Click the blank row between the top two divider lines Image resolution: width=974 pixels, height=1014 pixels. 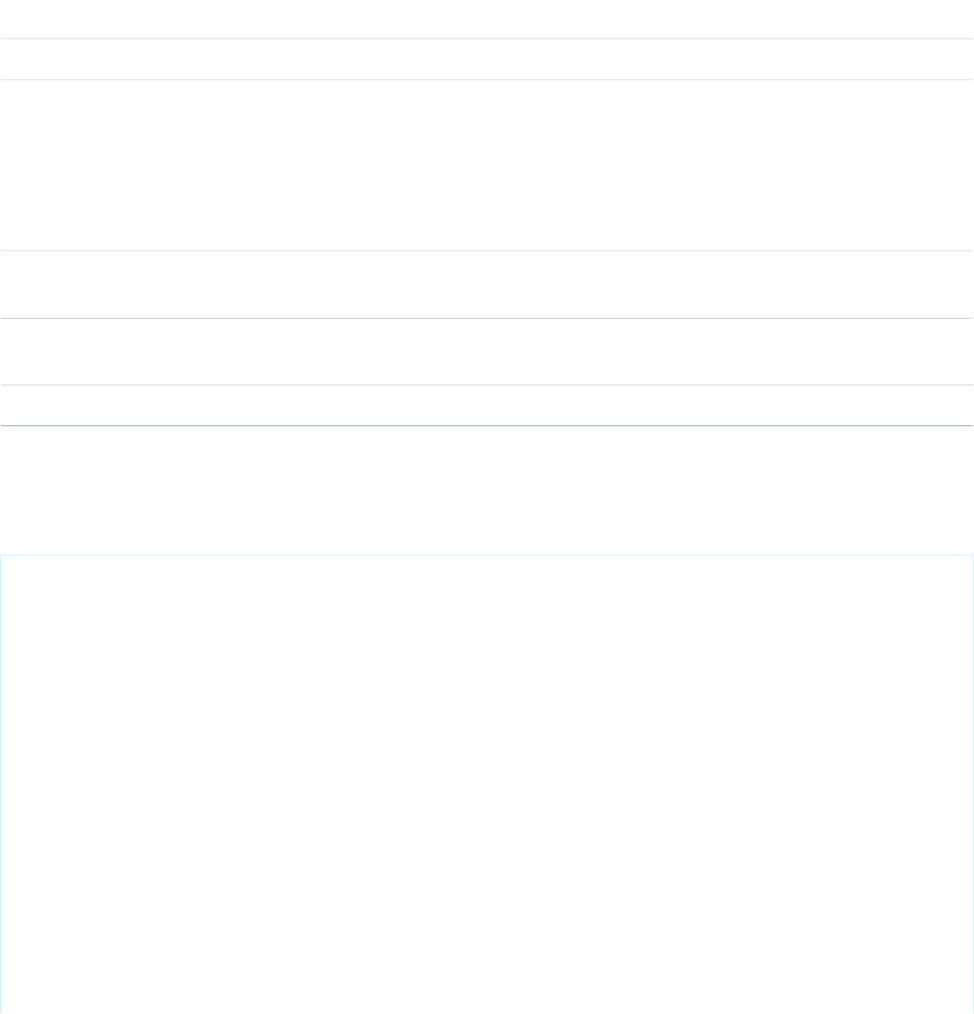point(487,59)
